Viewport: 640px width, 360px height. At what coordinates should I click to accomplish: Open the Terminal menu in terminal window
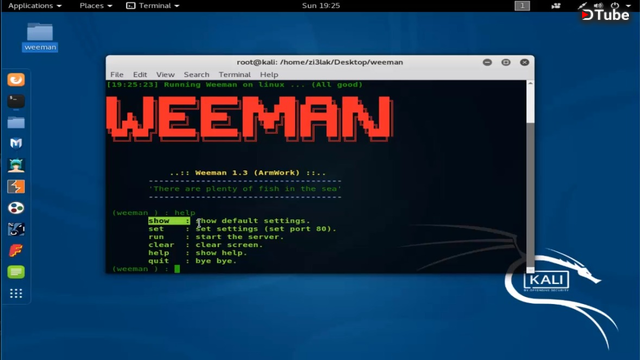click(234, 74)
